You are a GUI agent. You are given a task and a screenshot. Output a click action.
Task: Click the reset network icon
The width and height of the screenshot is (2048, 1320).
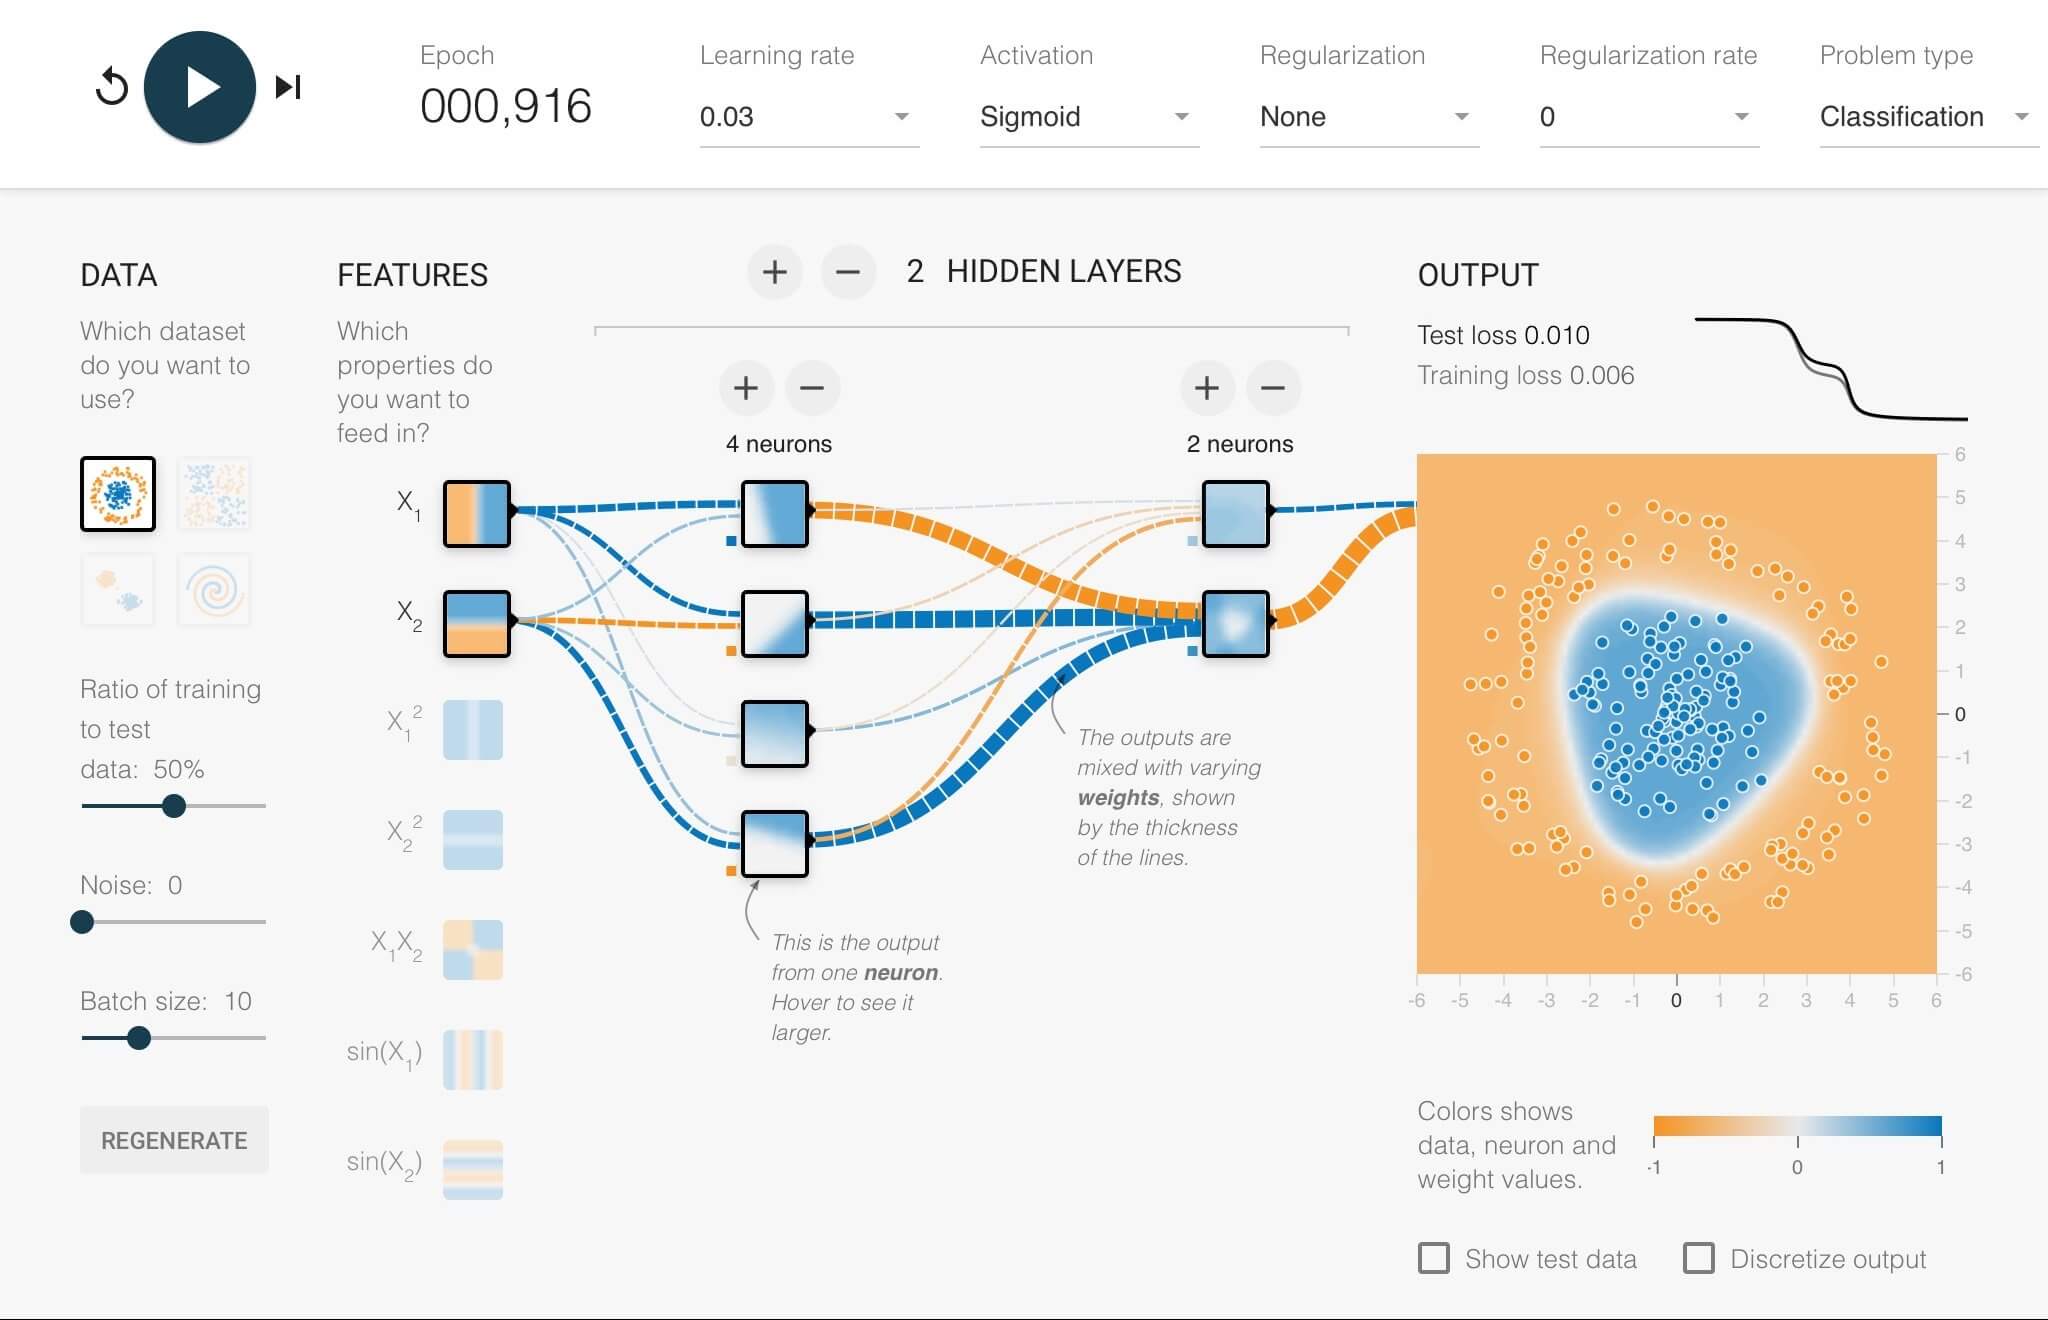[x=112, y=87]
